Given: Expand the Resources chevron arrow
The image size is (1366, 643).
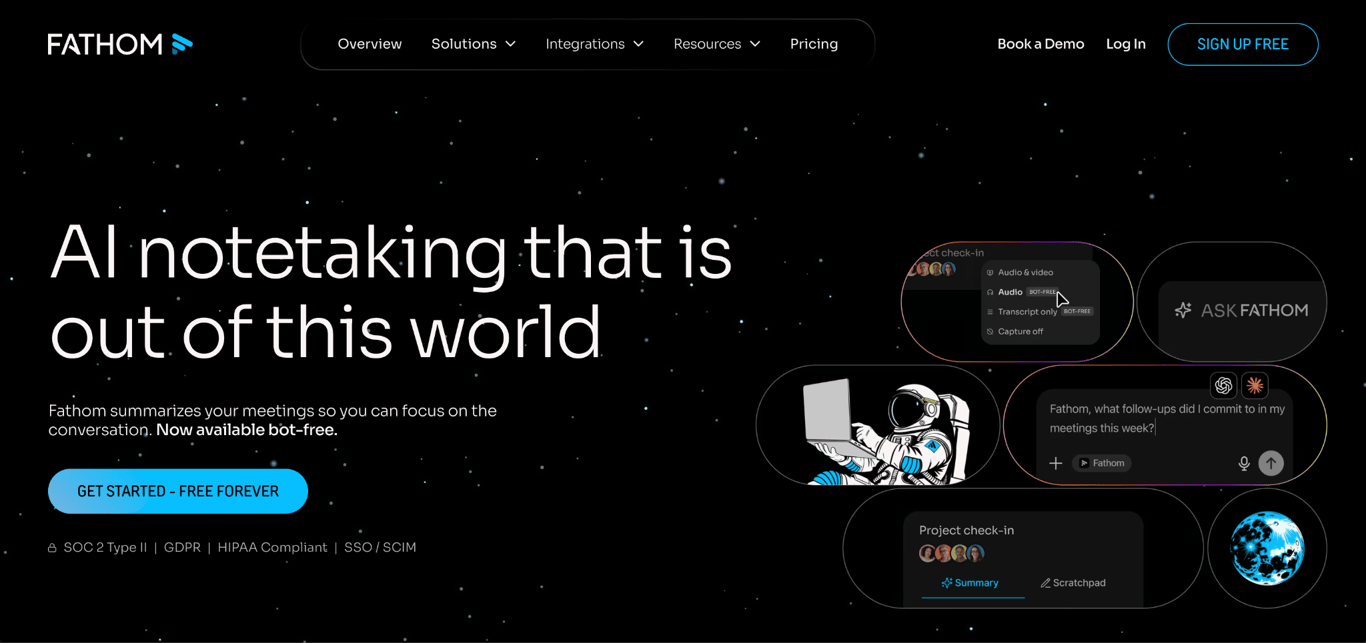Looking at the screenshot, I should [755, 44].
